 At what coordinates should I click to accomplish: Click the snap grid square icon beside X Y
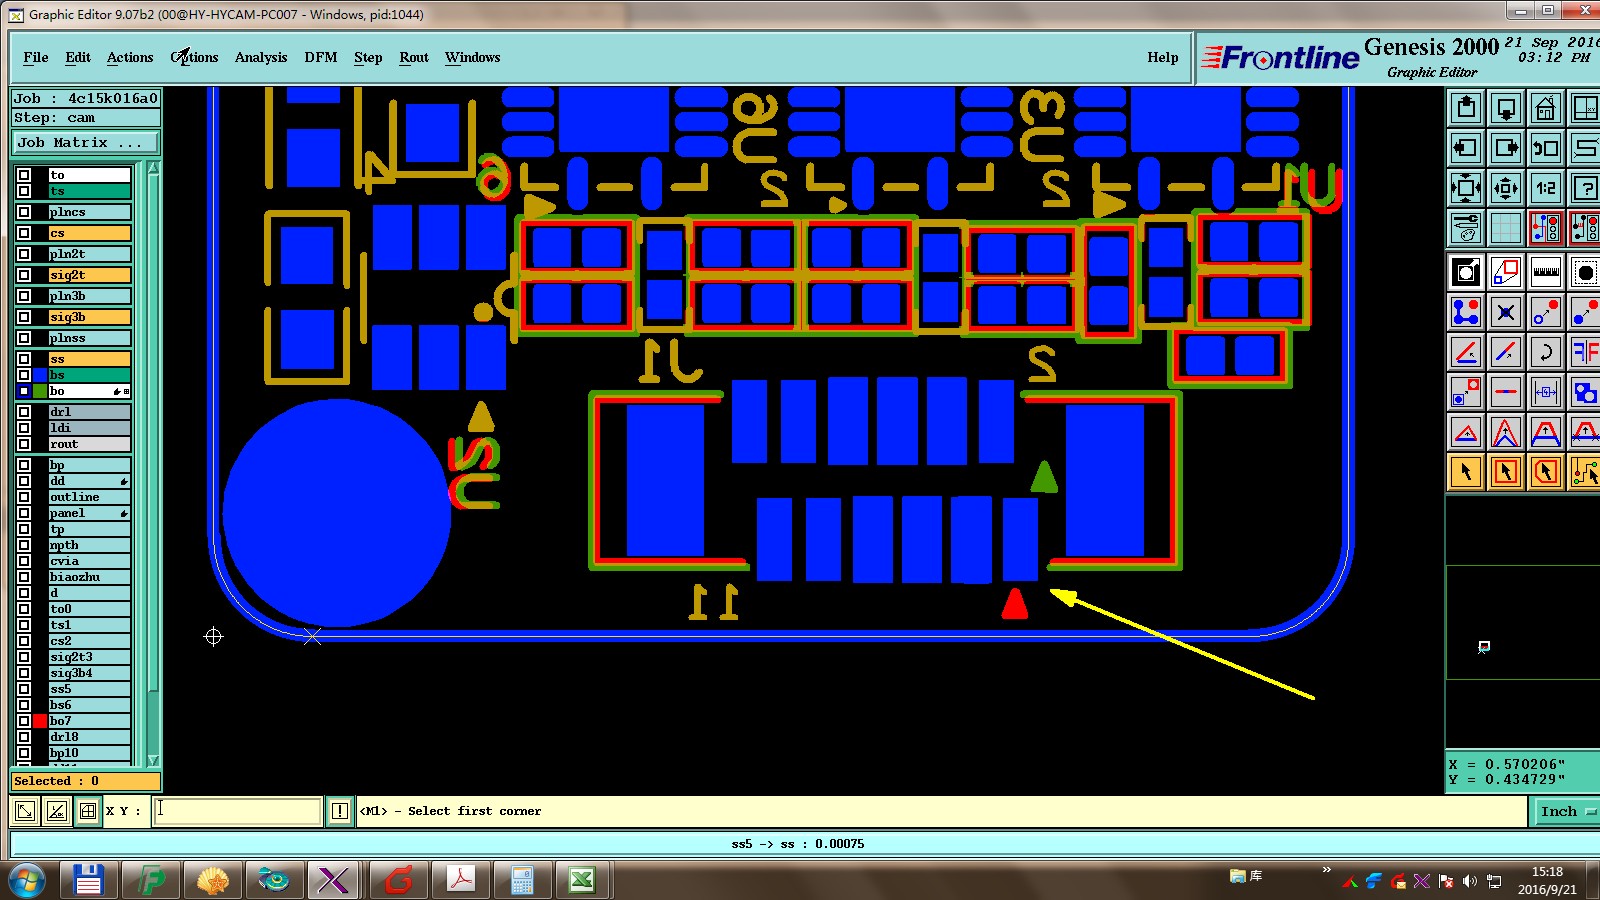[x=88, y=811]
